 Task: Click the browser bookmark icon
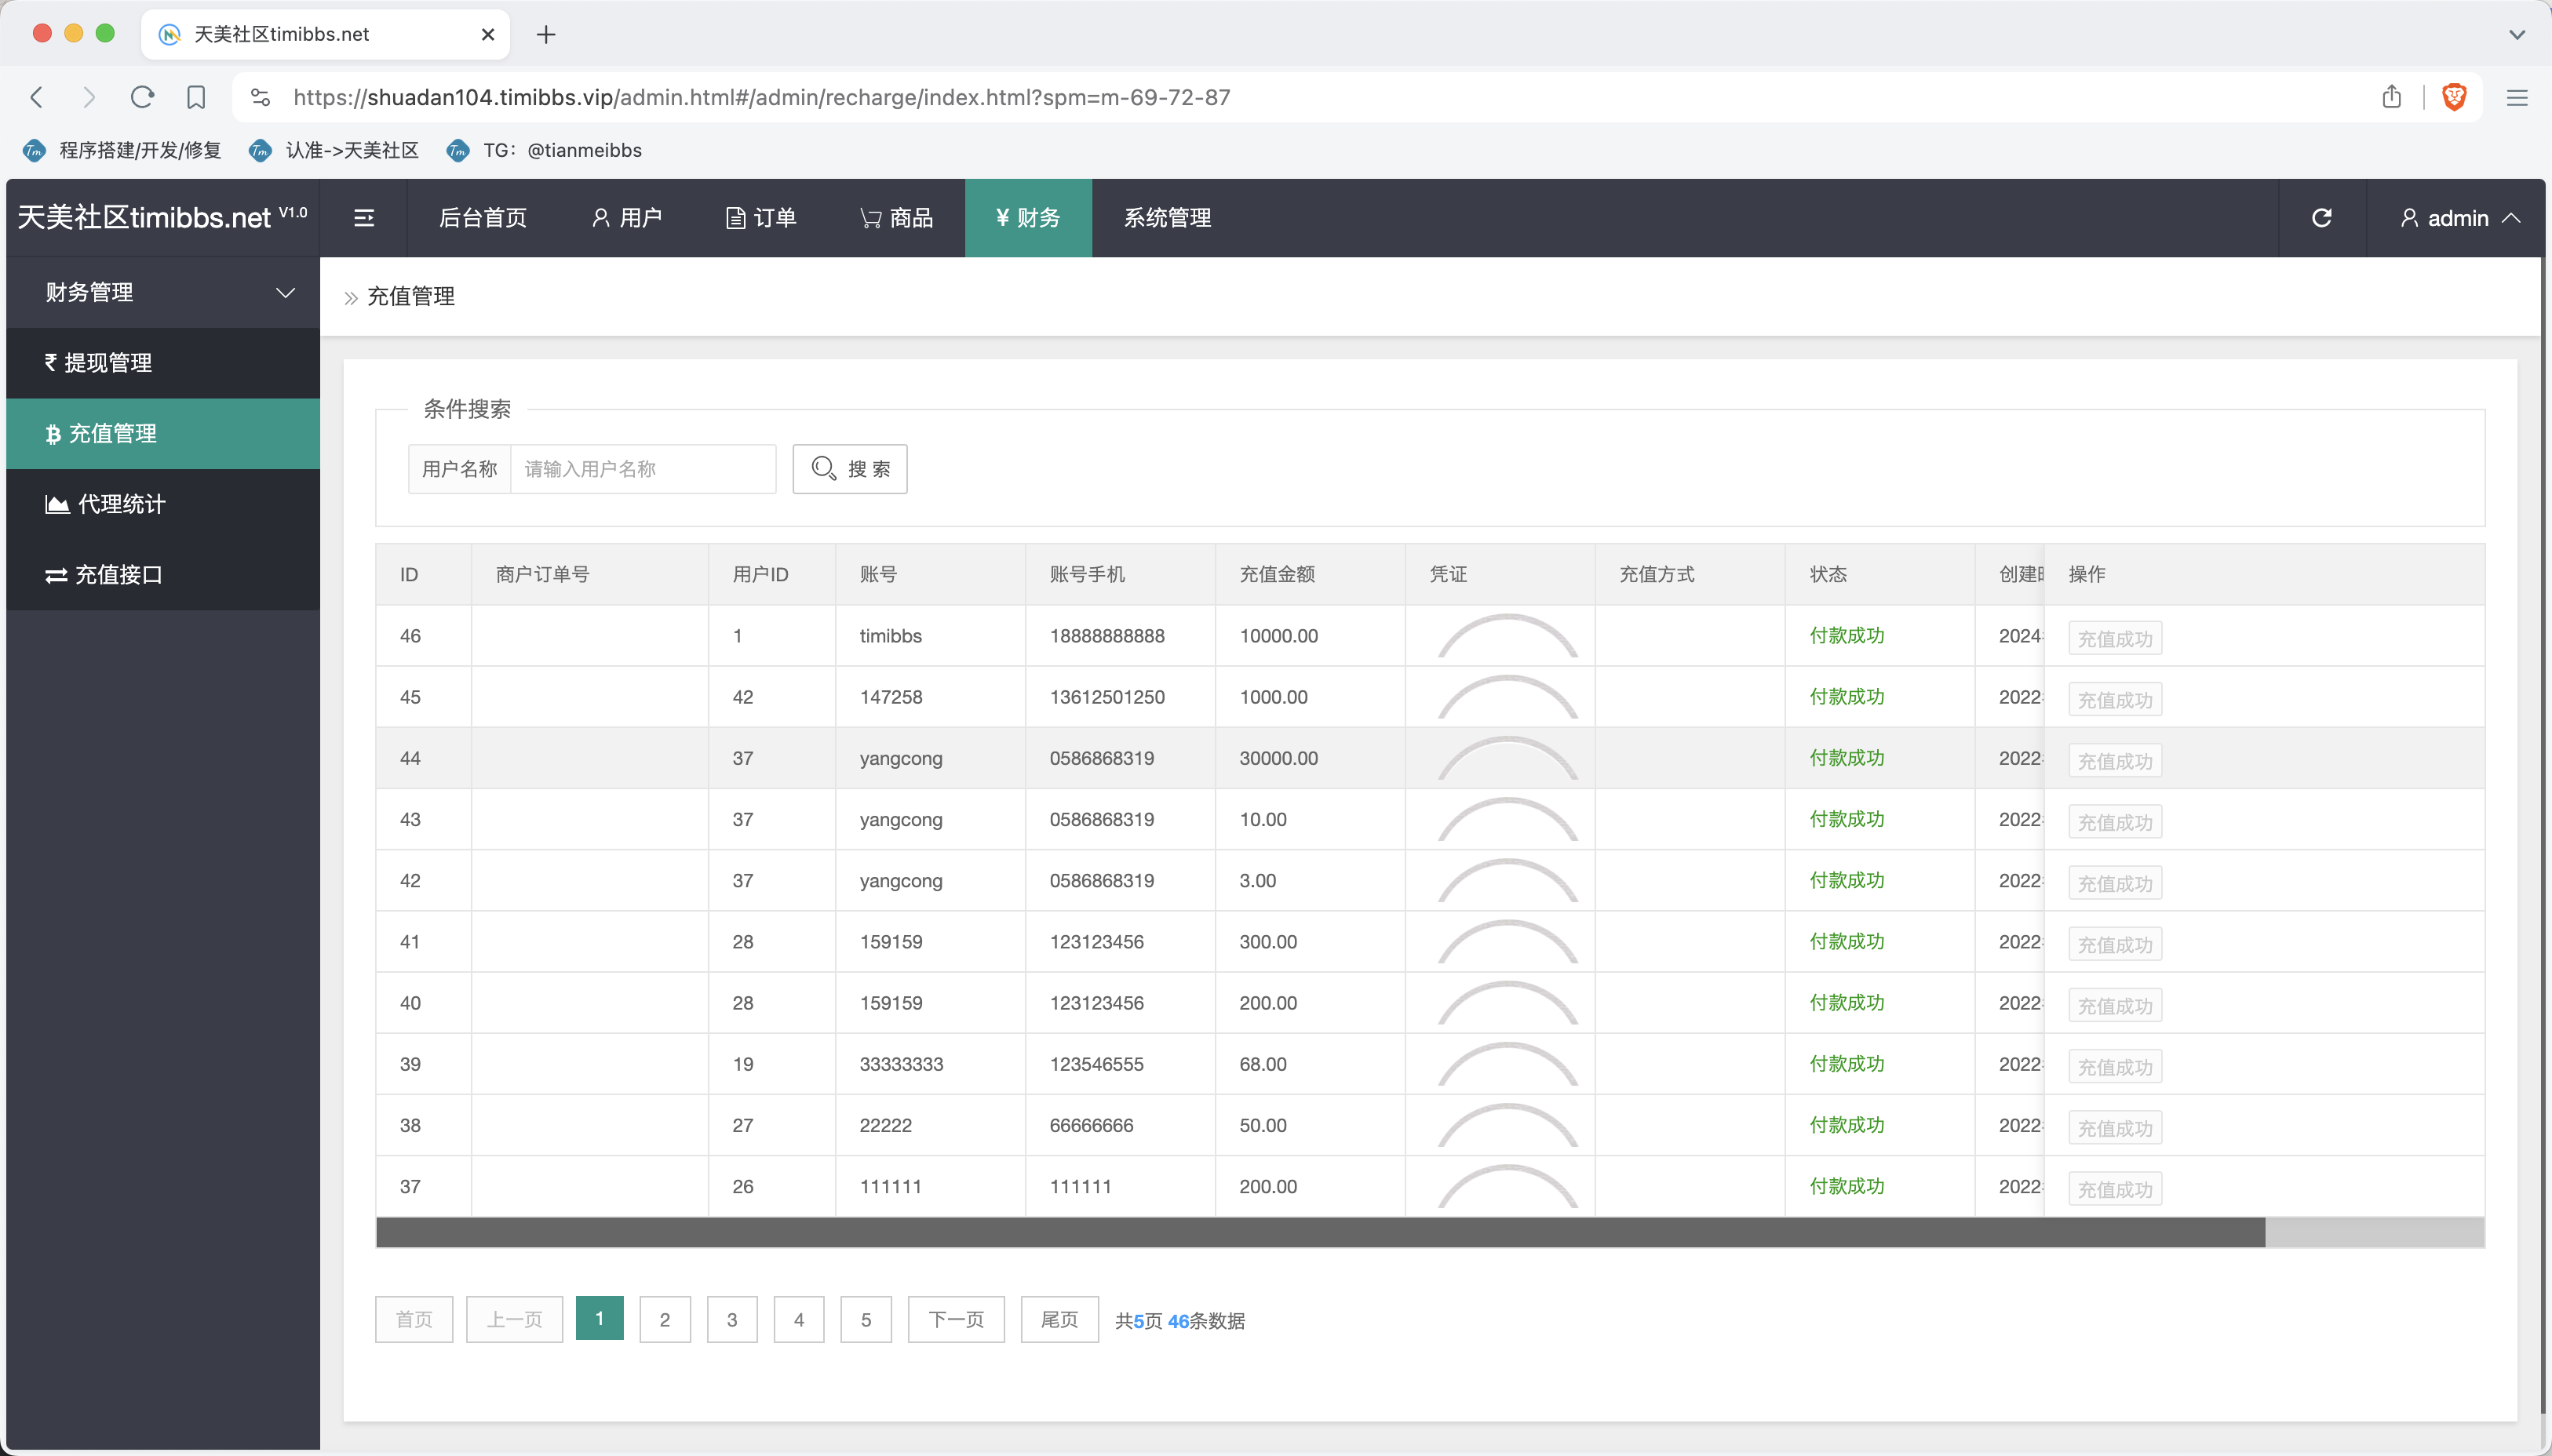pos(196,97)
